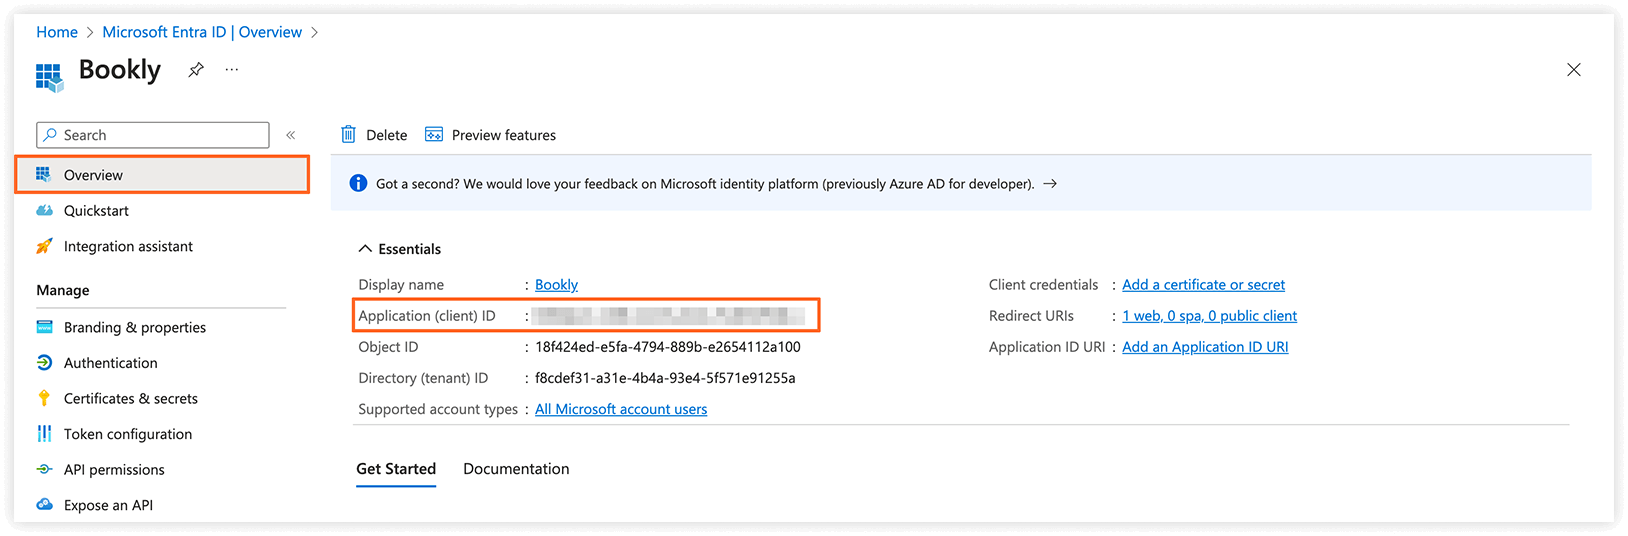Click the Object ID value 18f424ed
This screenshot has height=536, width=1628.
(x=668, y=347)
